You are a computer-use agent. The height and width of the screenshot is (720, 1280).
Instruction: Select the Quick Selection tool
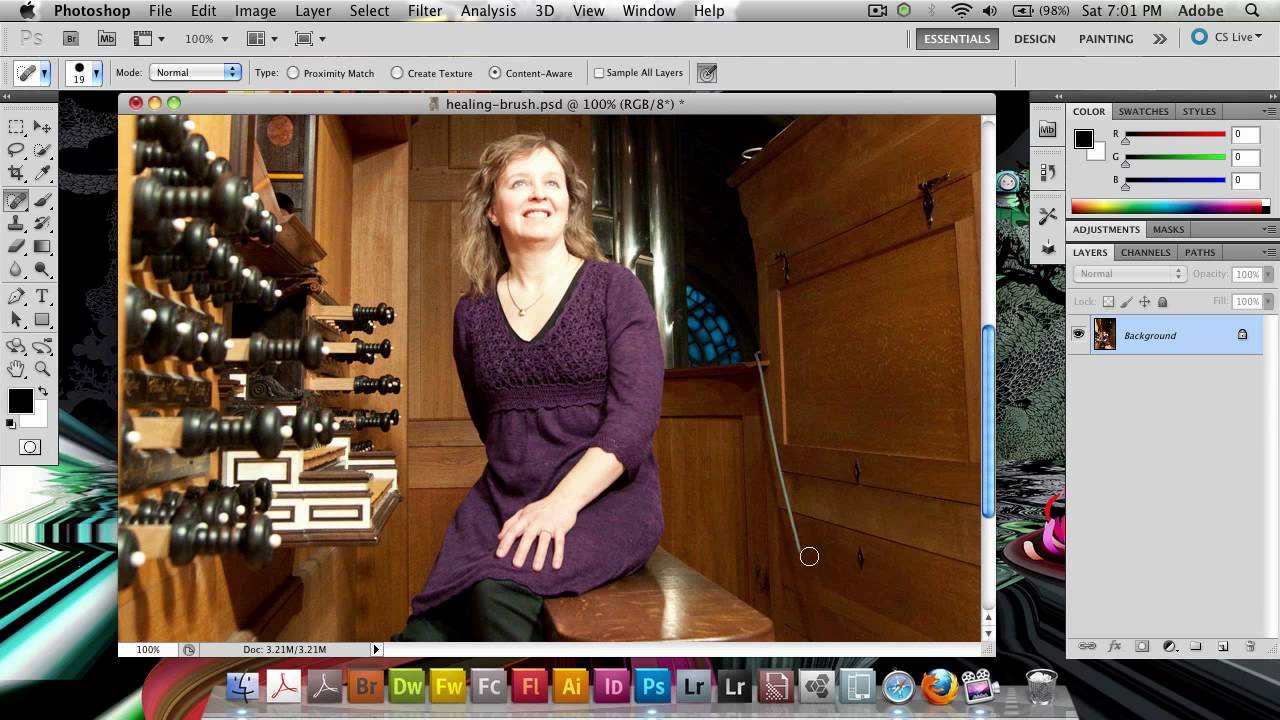click(42, 150)
